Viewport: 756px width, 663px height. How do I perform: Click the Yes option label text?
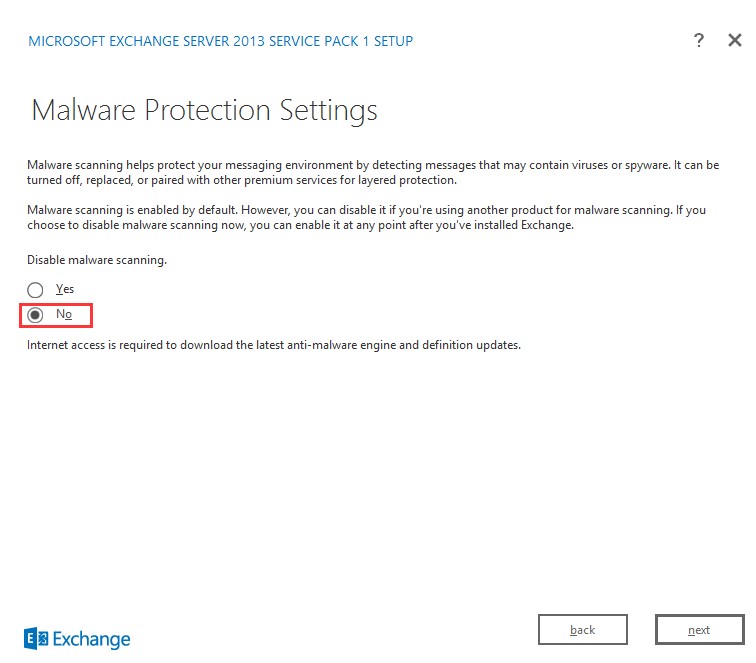pos(65,289)
